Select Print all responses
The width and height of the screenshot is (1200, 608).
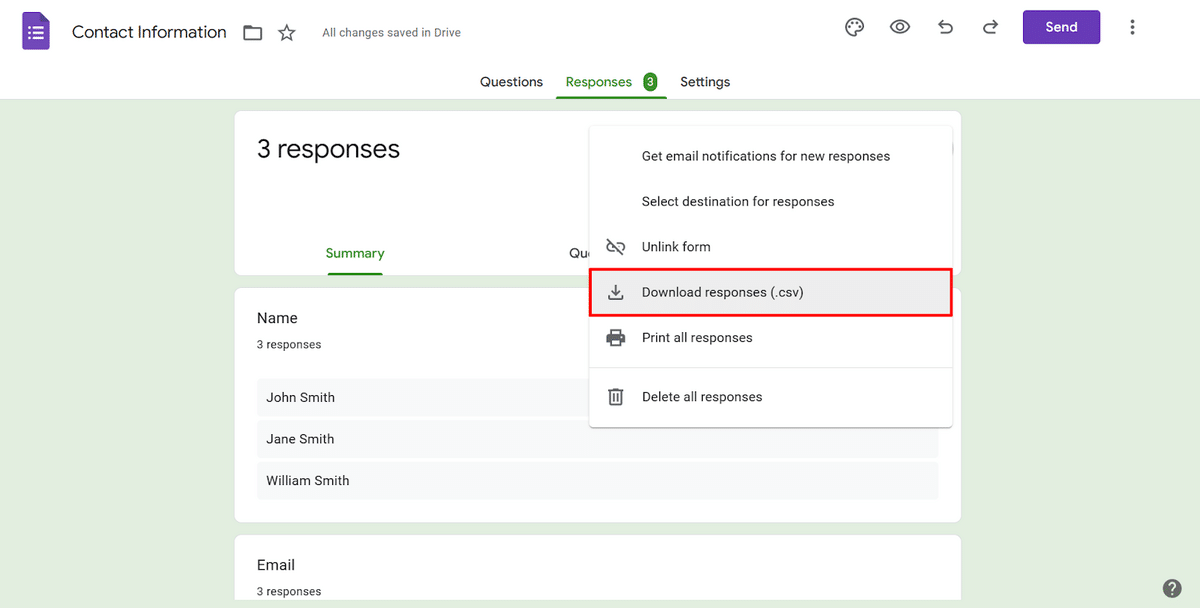697,337
